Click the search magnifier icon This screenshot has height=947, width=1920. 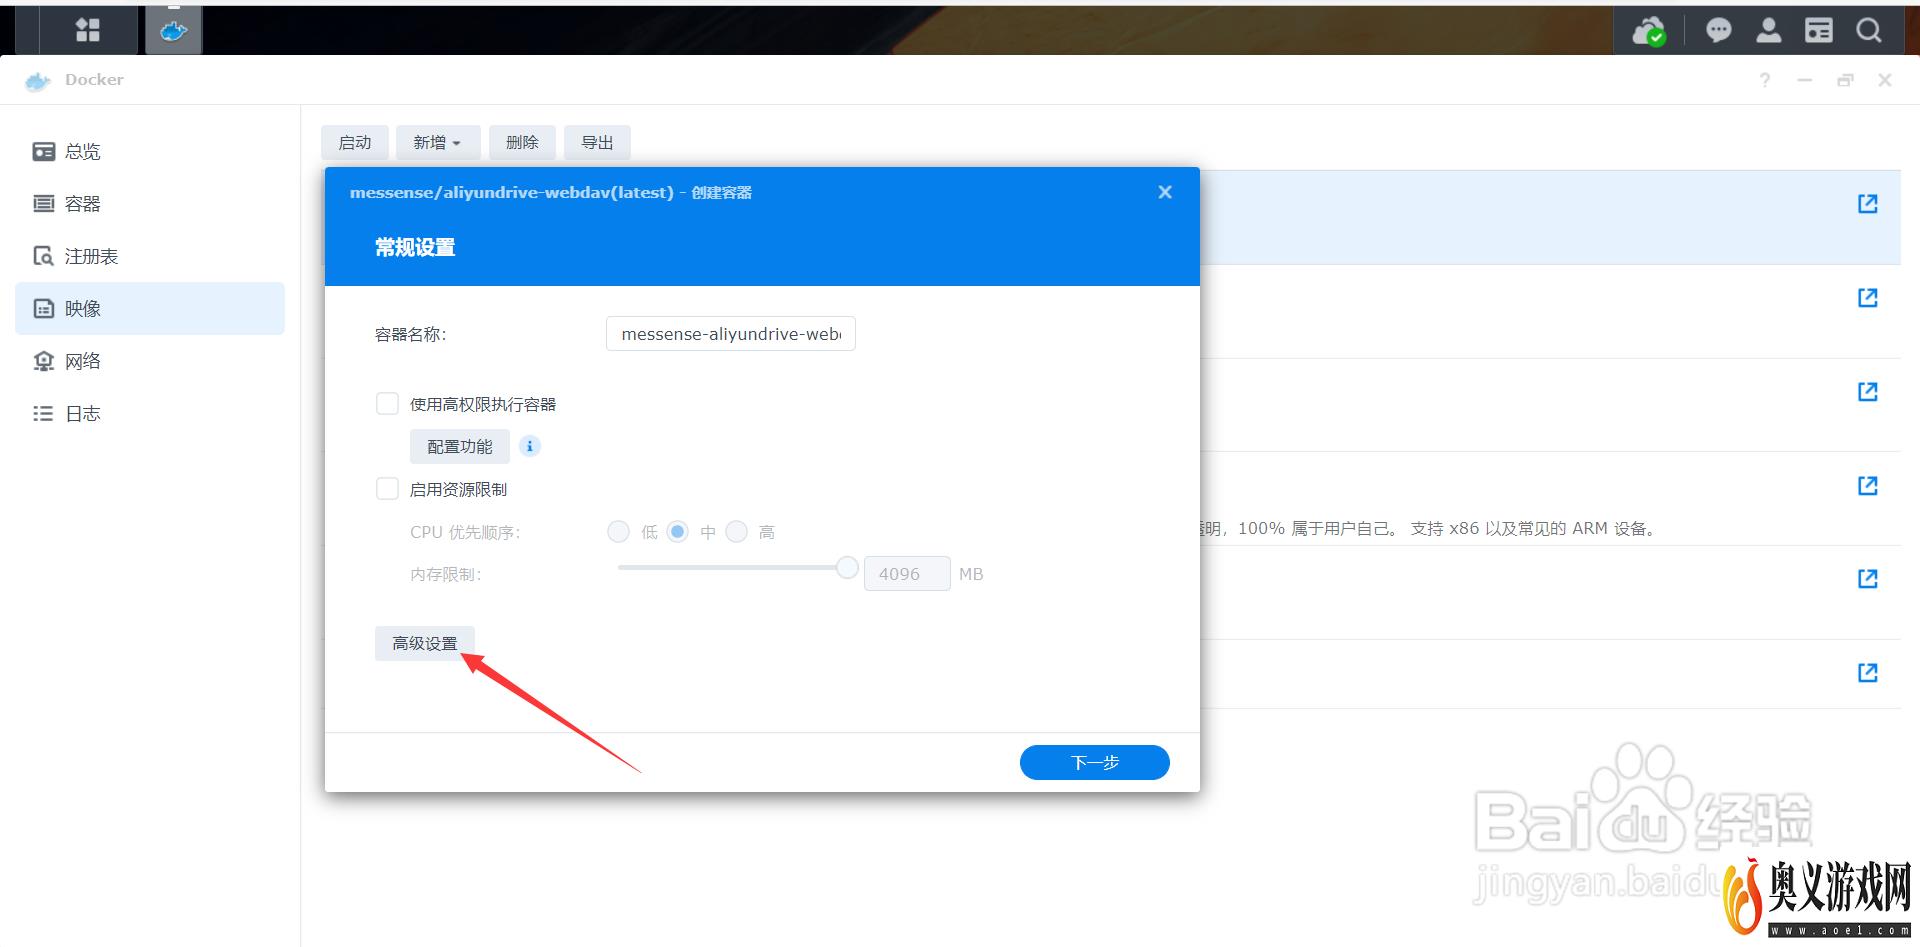click(x=1868, y=31)
